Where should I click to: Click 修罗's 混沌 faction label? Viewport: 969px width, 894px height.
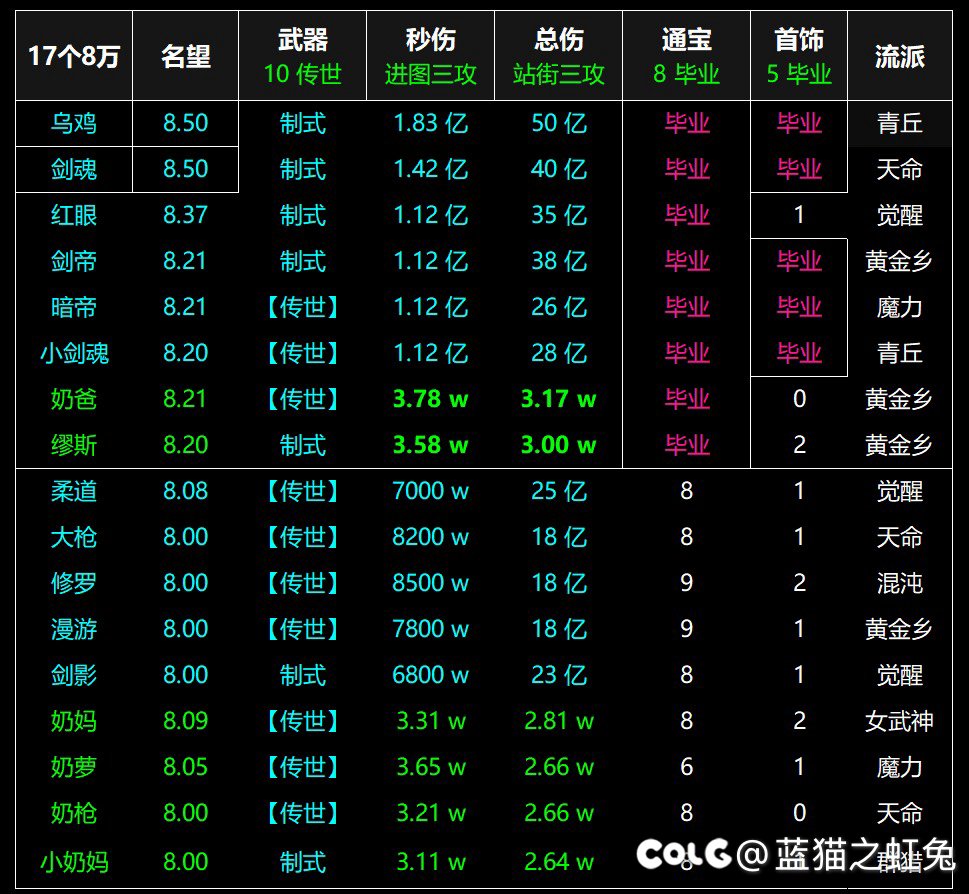coord(899,583)
